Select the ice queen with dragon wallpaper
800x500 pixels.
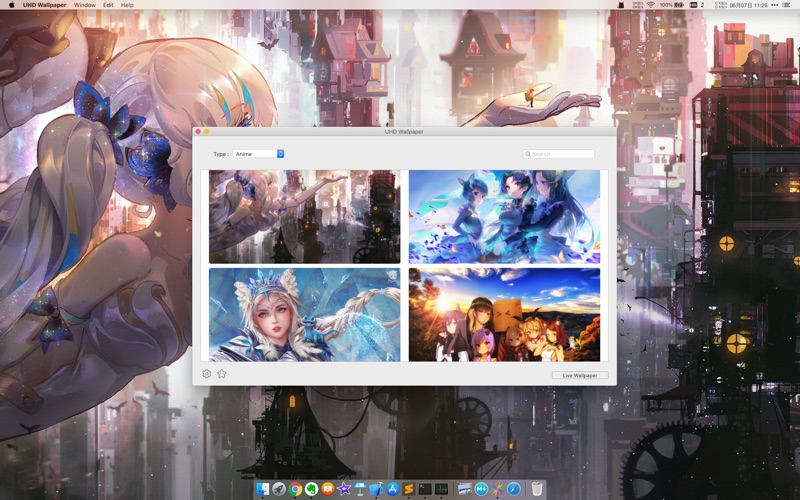pos(305,315)
